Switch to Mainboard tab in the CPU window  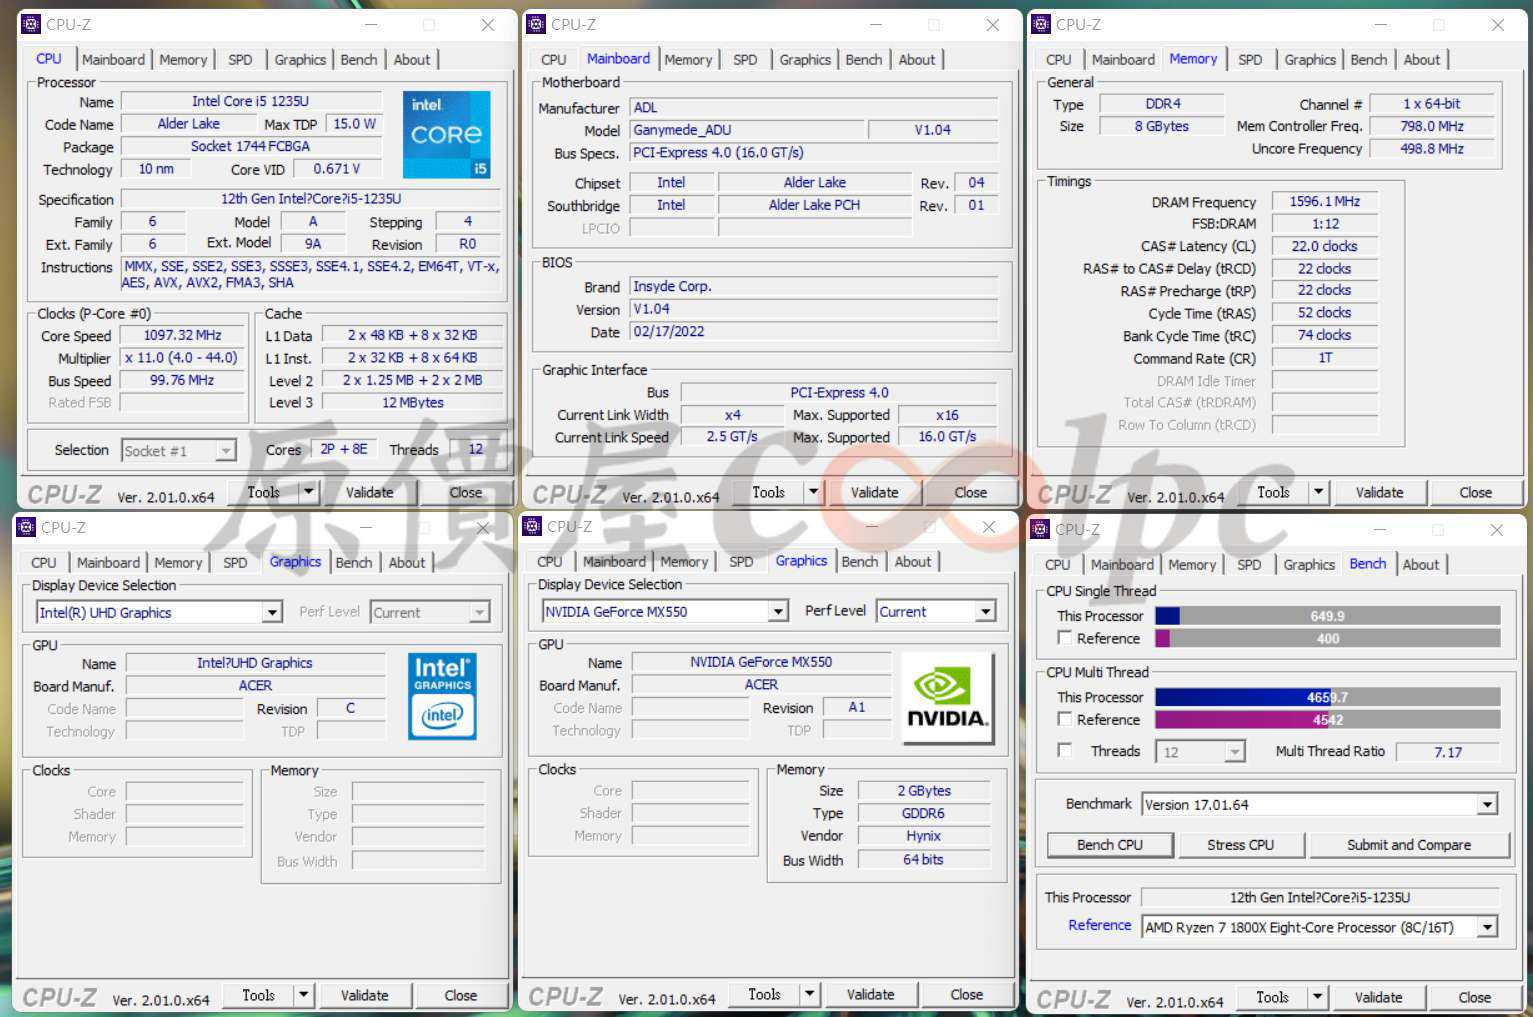113,60
